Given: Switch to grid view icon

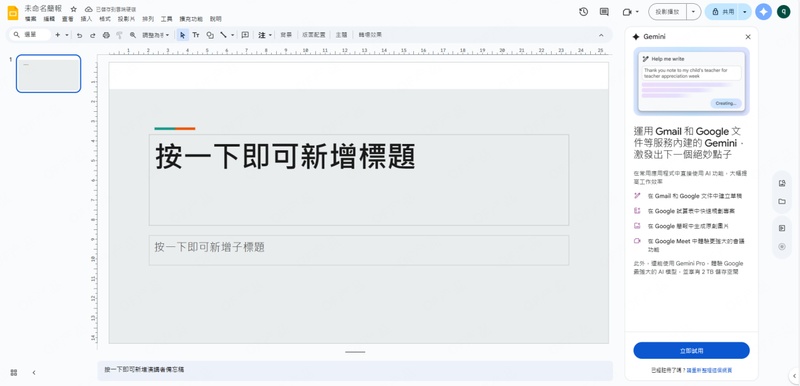Looking at the screenshot, I should [x=14, y=373].
